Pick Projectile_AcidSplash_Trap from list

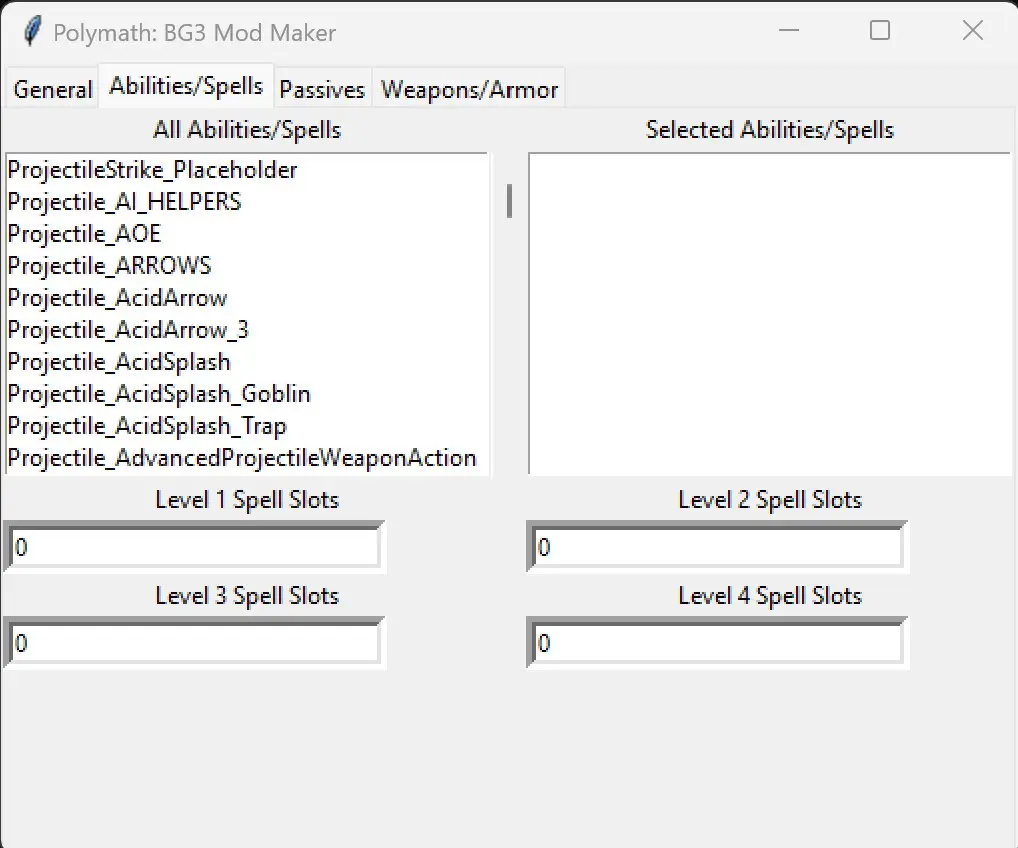[x=247, y=426]
